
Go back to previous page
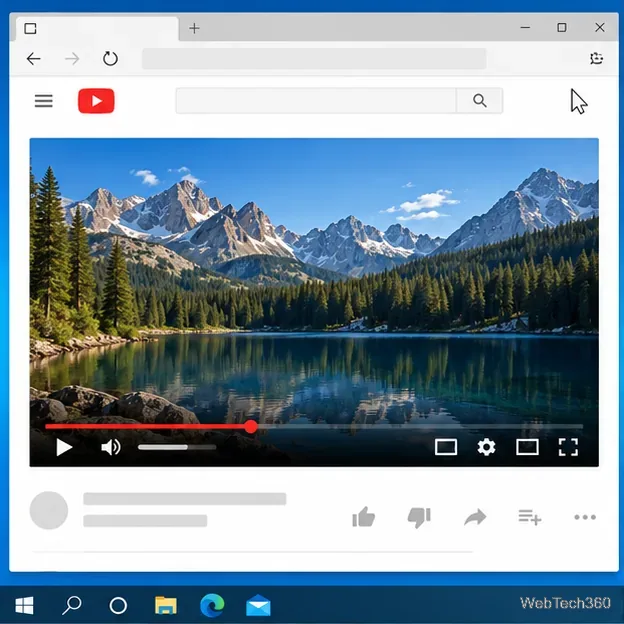point(33,59)
